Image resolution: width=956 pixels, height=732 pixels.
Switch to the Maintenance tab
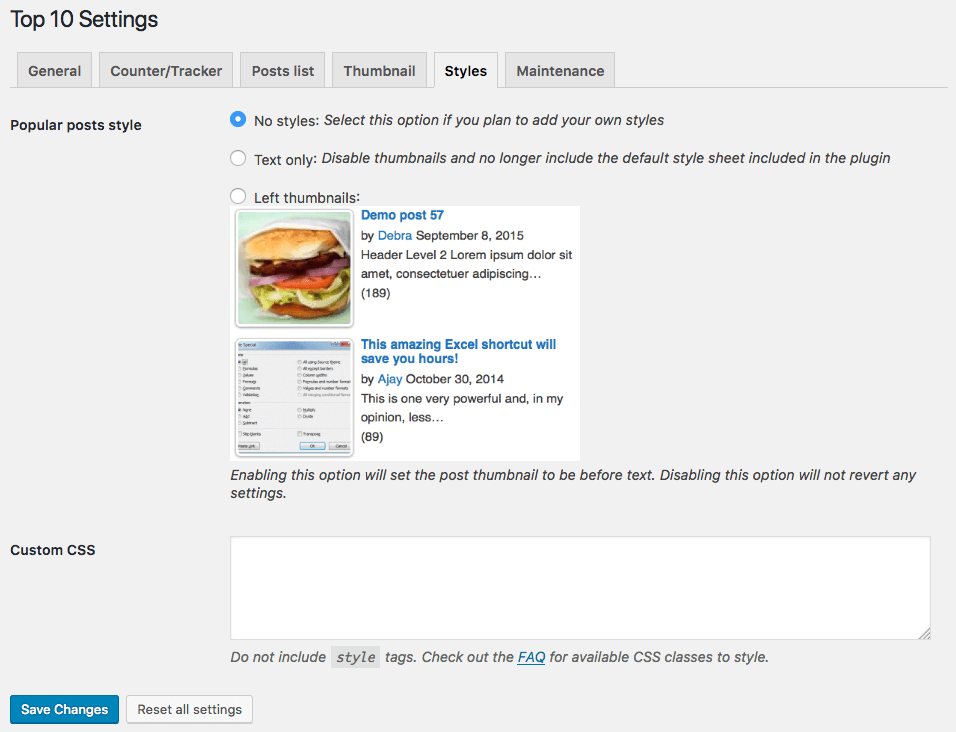point(560,71)
